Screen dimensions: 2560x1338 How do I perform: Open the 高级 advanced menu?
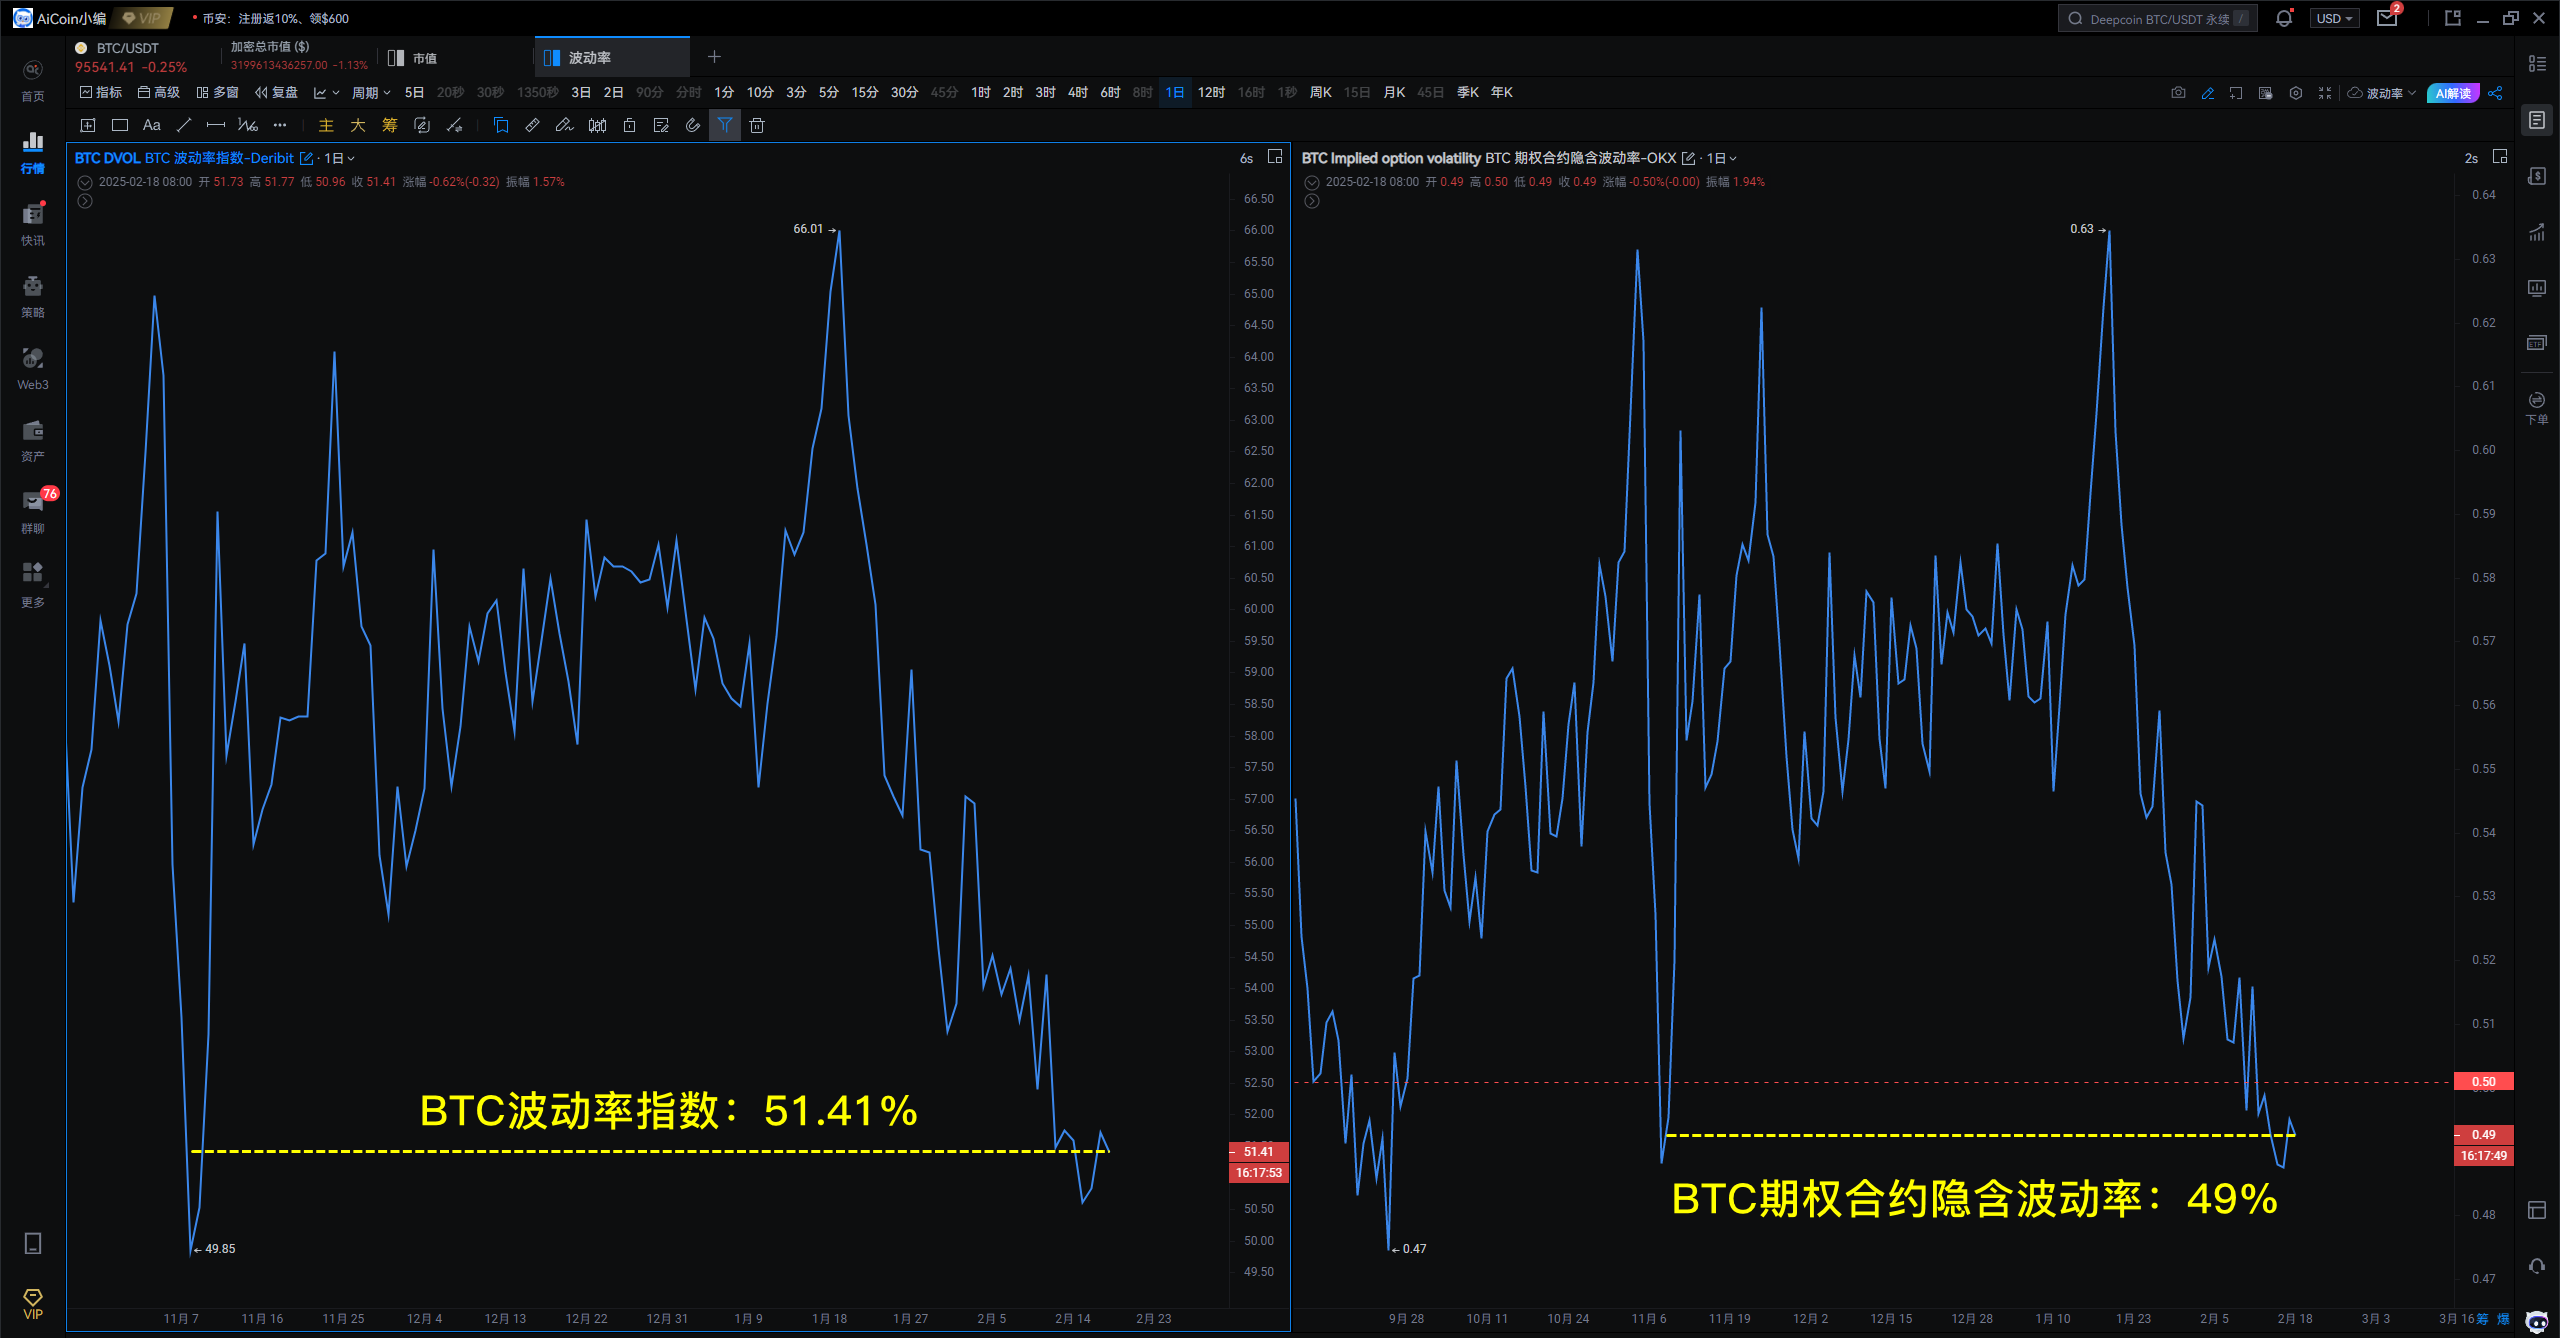pos(159,93)
